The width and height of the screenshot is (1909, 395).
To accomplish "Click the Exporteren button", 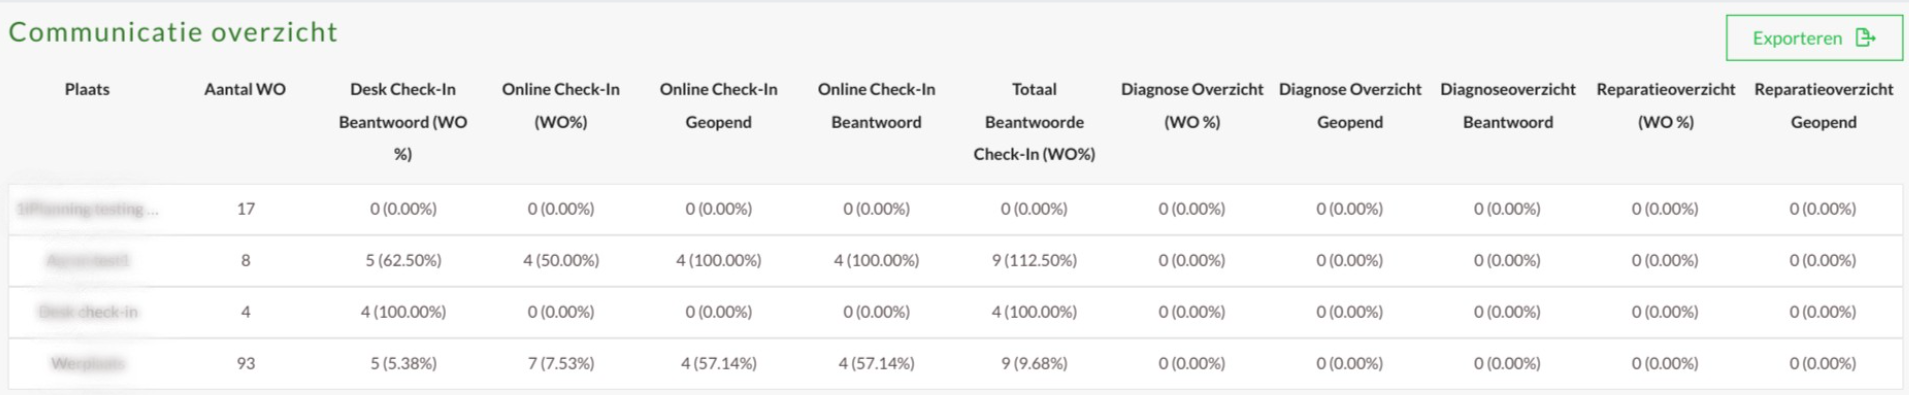I will [x=1814, y=38].
